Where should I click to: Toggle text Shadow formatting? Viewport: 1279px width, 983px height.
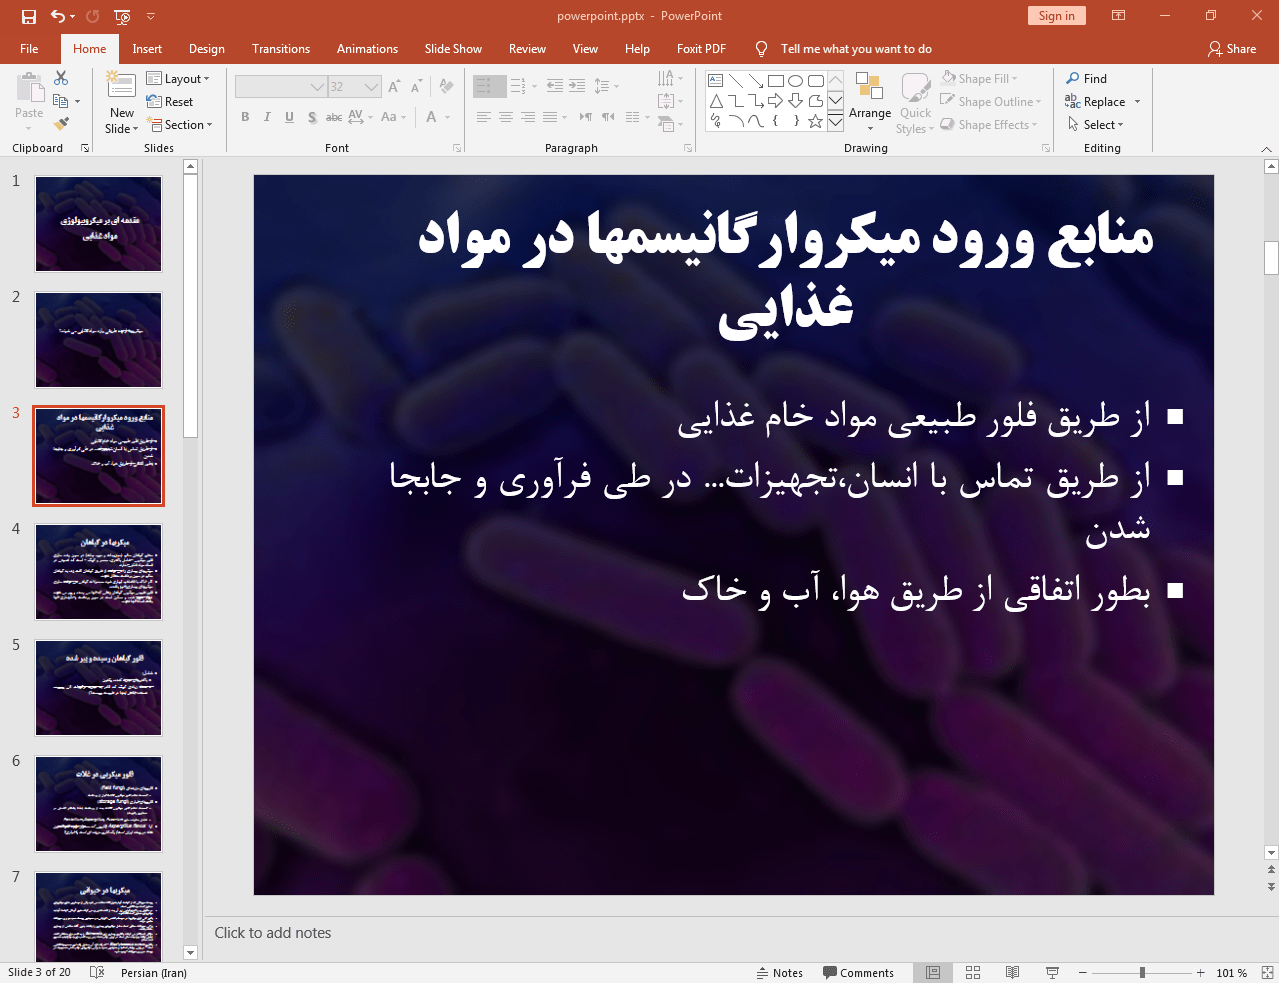(x=312, y=117)
